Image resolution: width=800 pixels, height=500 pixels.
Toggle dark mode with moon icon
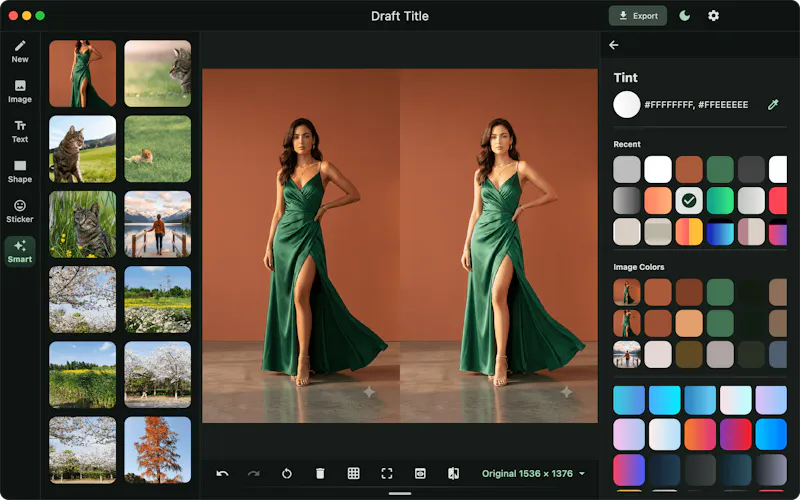[x=685, y=16]
